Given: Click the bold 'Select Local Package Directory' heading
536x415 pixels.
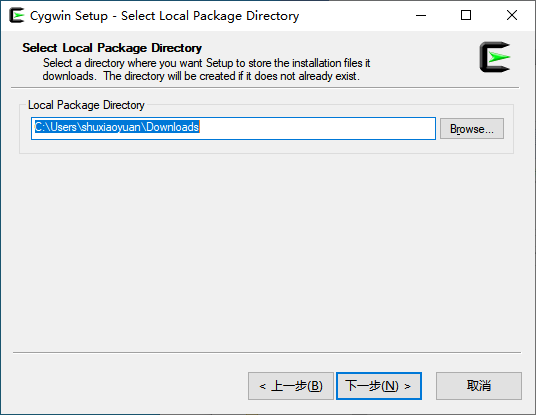Looking at the screenshot, I should [112, 48].
